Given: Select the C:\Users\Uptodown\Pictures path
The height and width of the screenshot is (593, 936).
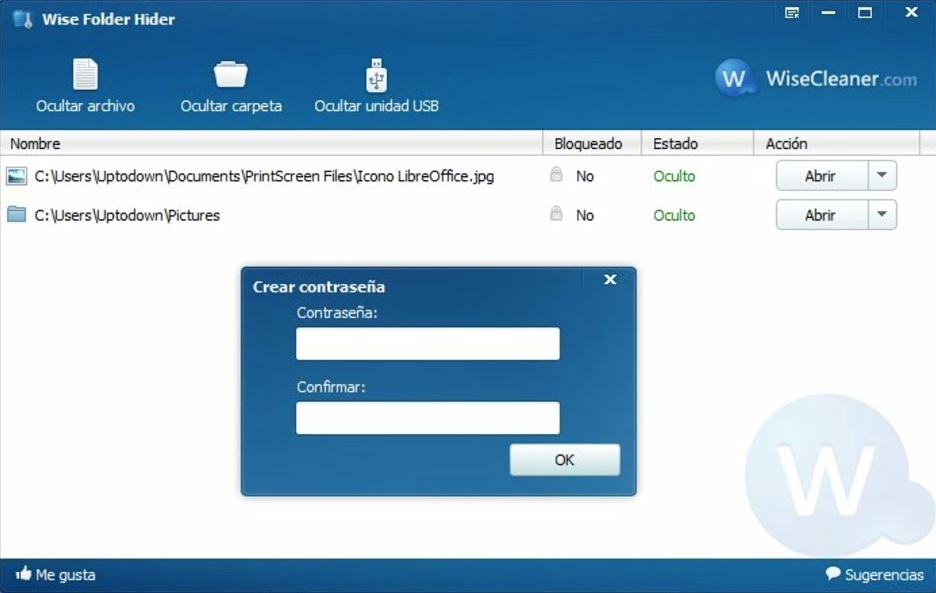Looking at the screenshot, I should pyautogui.click(x=127, y=215).
